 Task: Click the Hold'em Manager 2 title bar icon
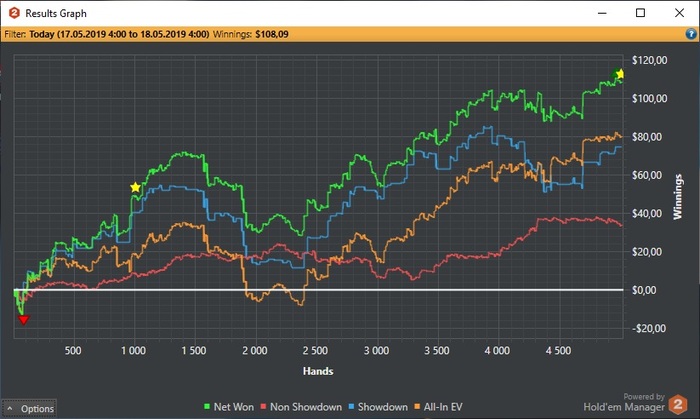point(14,13)
